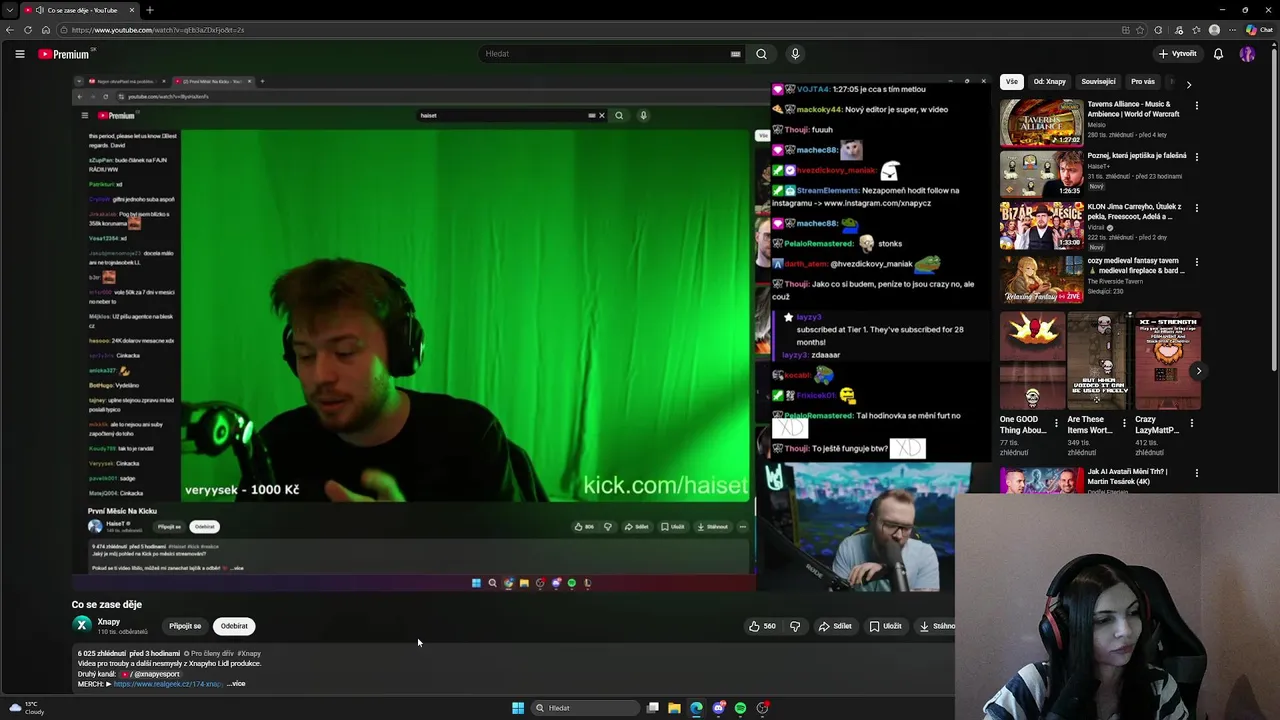Open tab list dropdown in browser
The height and width of the screenshot is (720, 1280).
coord(10,10)
